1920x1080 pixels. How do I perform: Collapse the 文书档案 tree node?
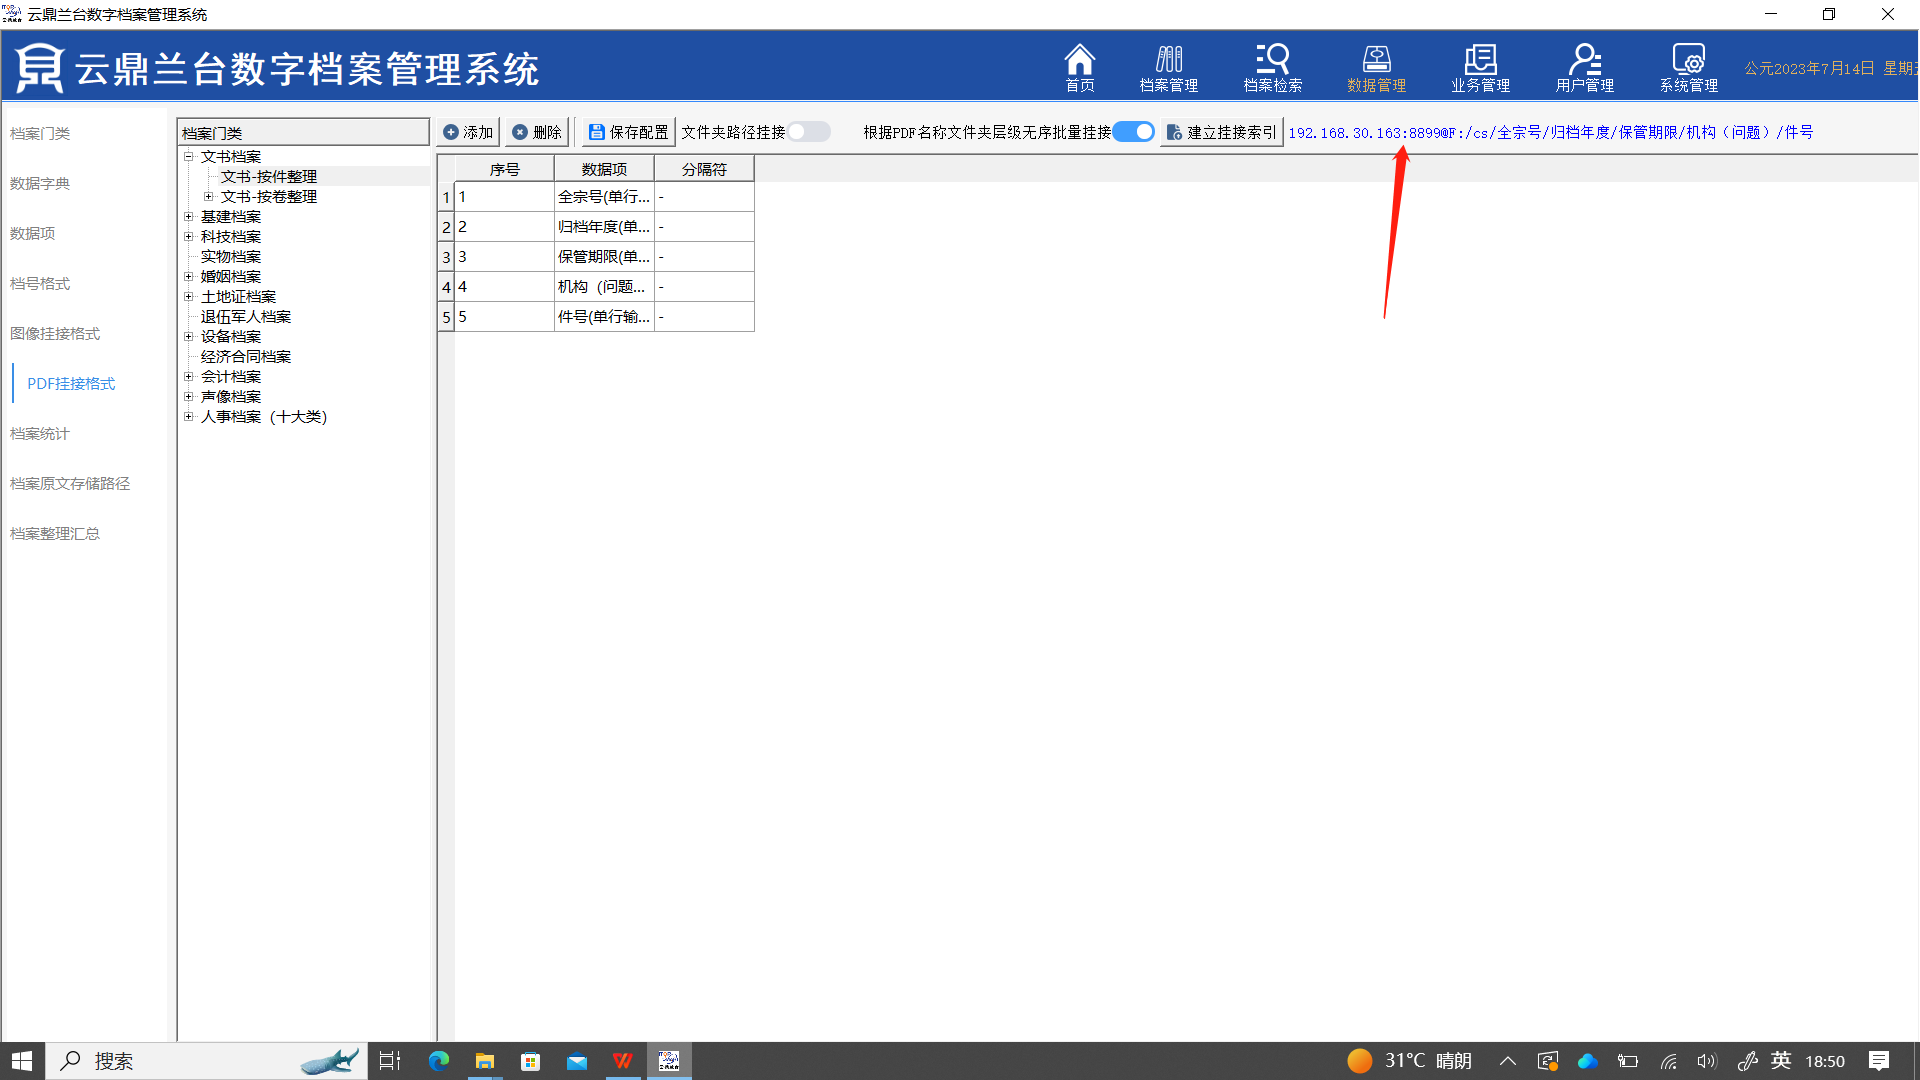tap(188, 156)
